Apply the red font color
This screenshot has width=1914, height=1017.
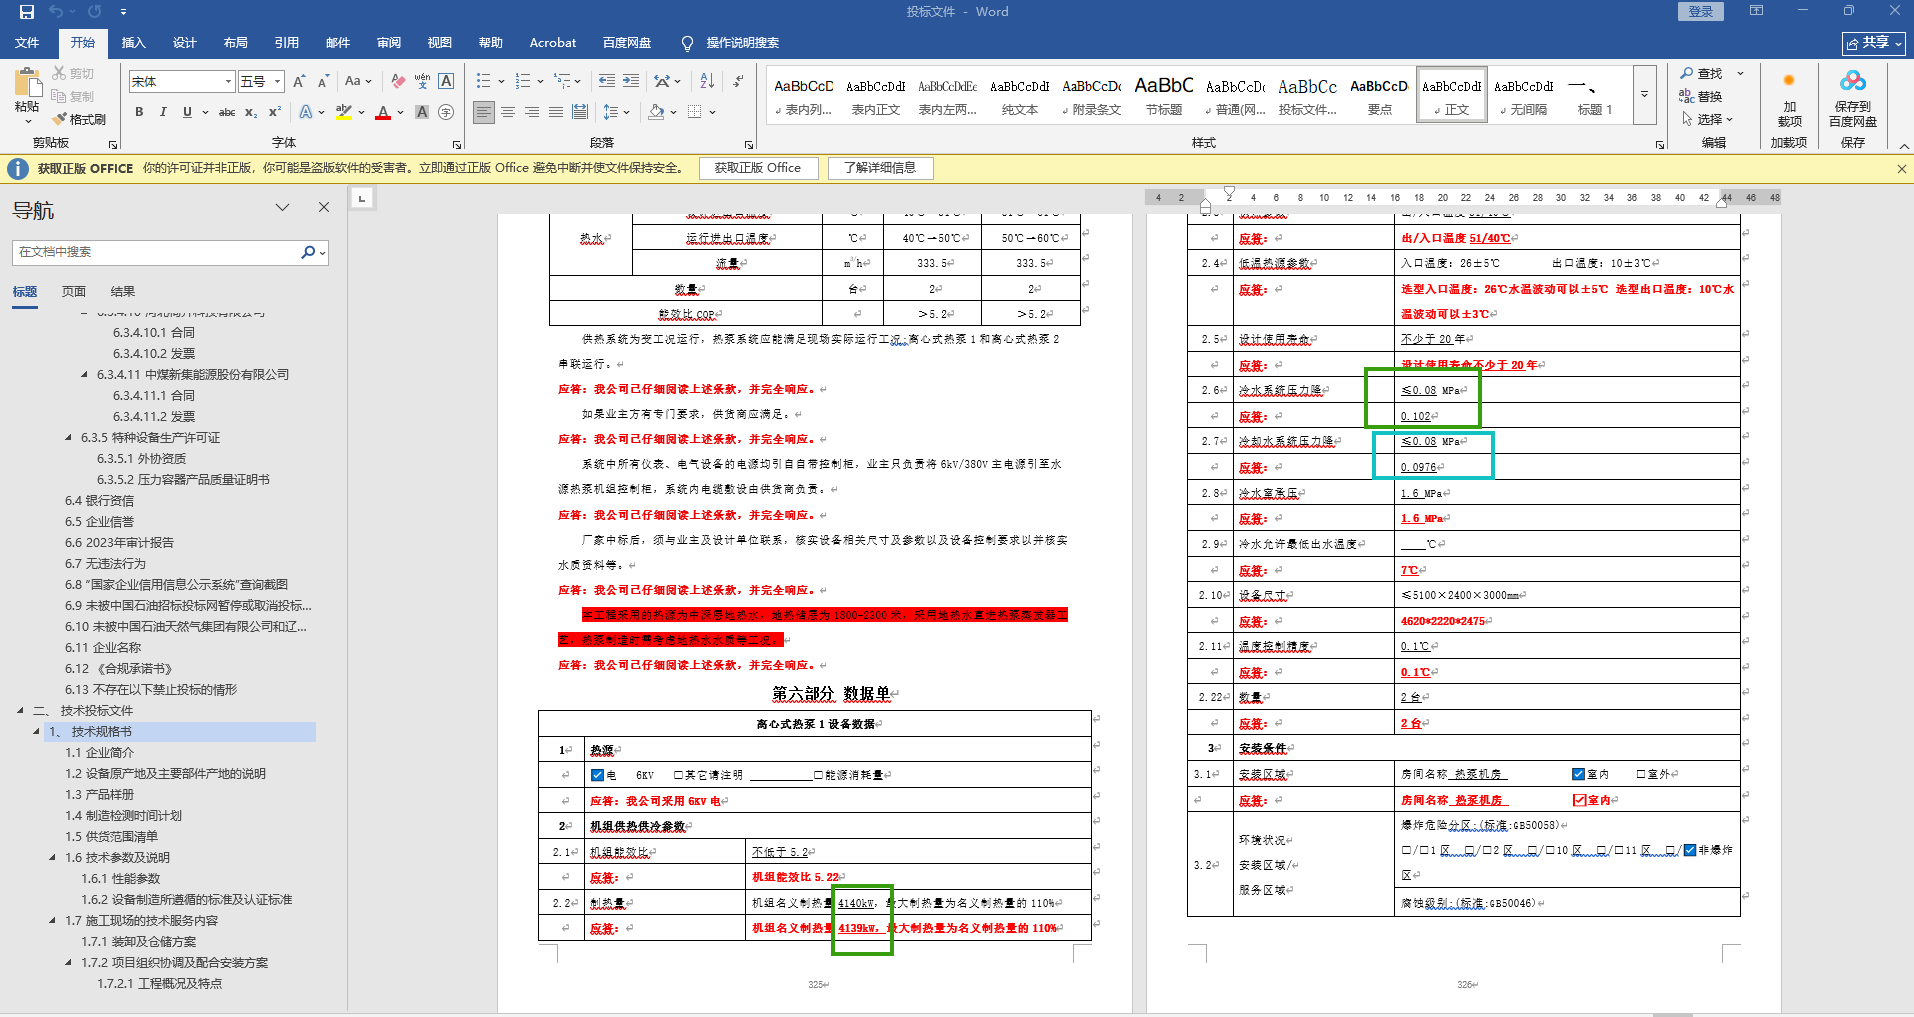click(383, 112)
